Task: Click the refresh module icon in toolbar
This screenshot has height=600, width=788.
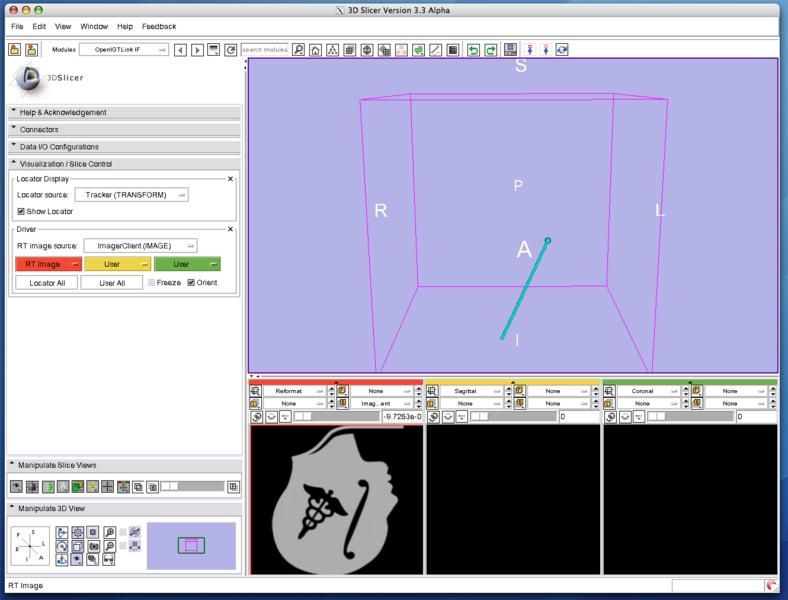Action: point(231,50)
